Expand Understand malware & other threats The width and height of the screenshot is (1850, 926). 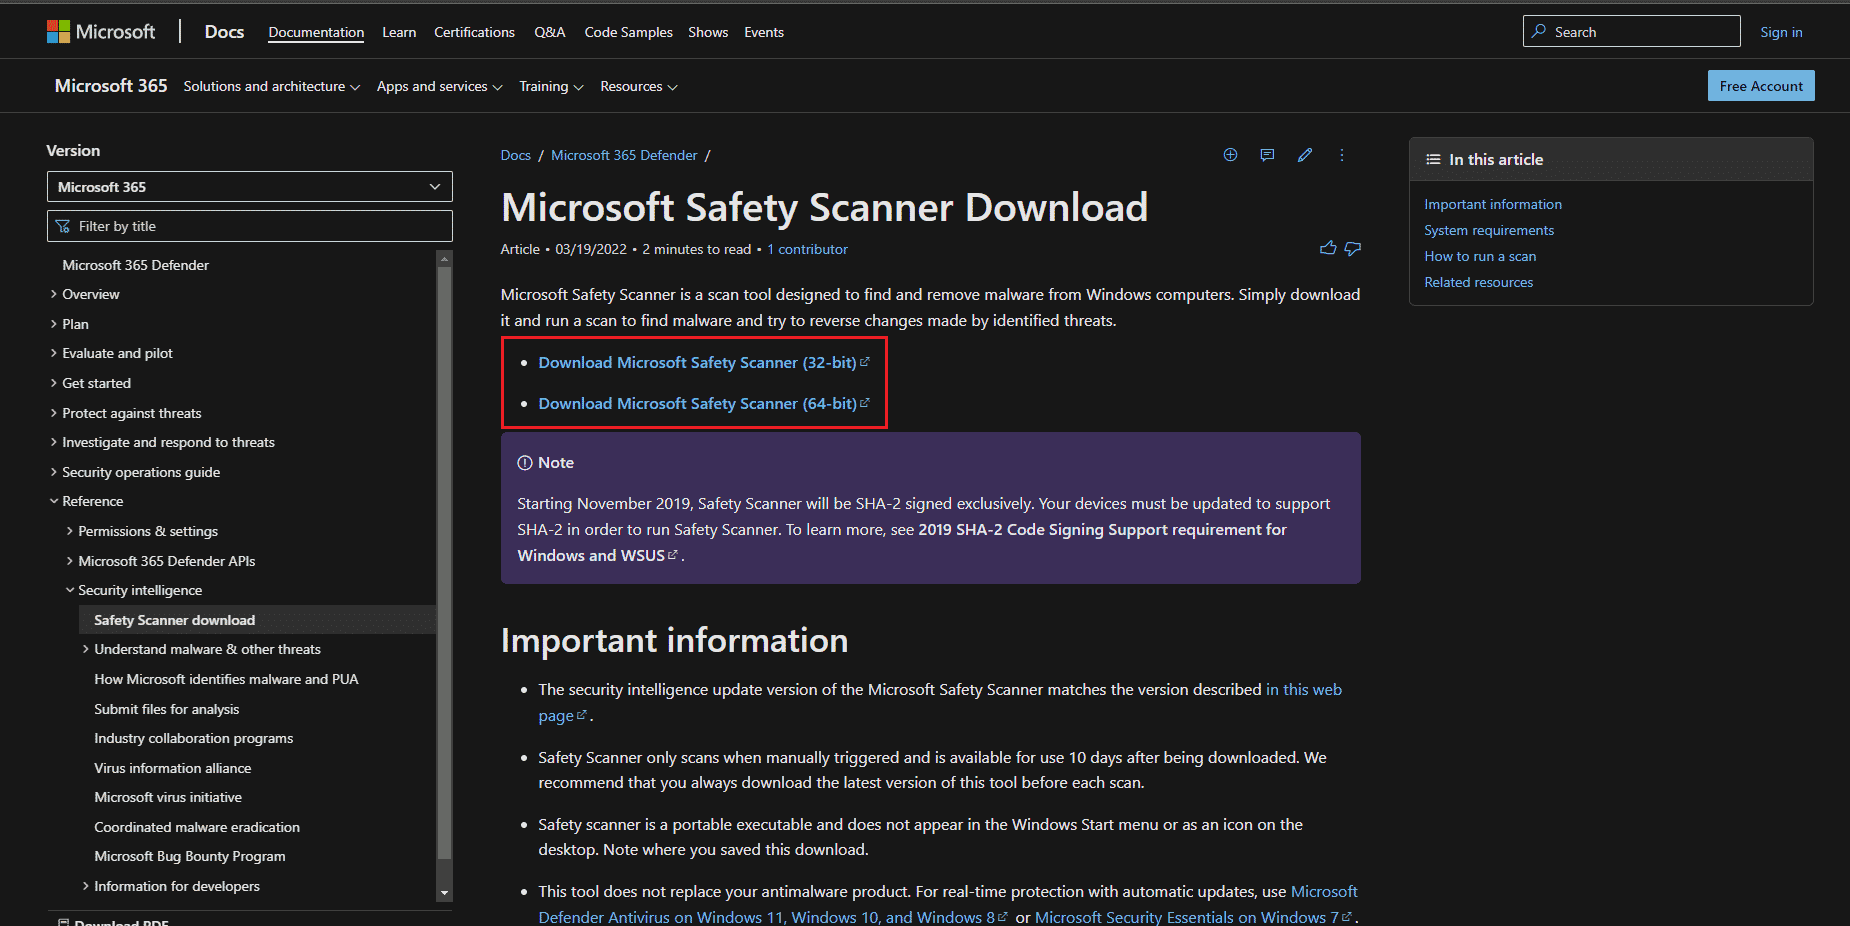coord(86,649)
